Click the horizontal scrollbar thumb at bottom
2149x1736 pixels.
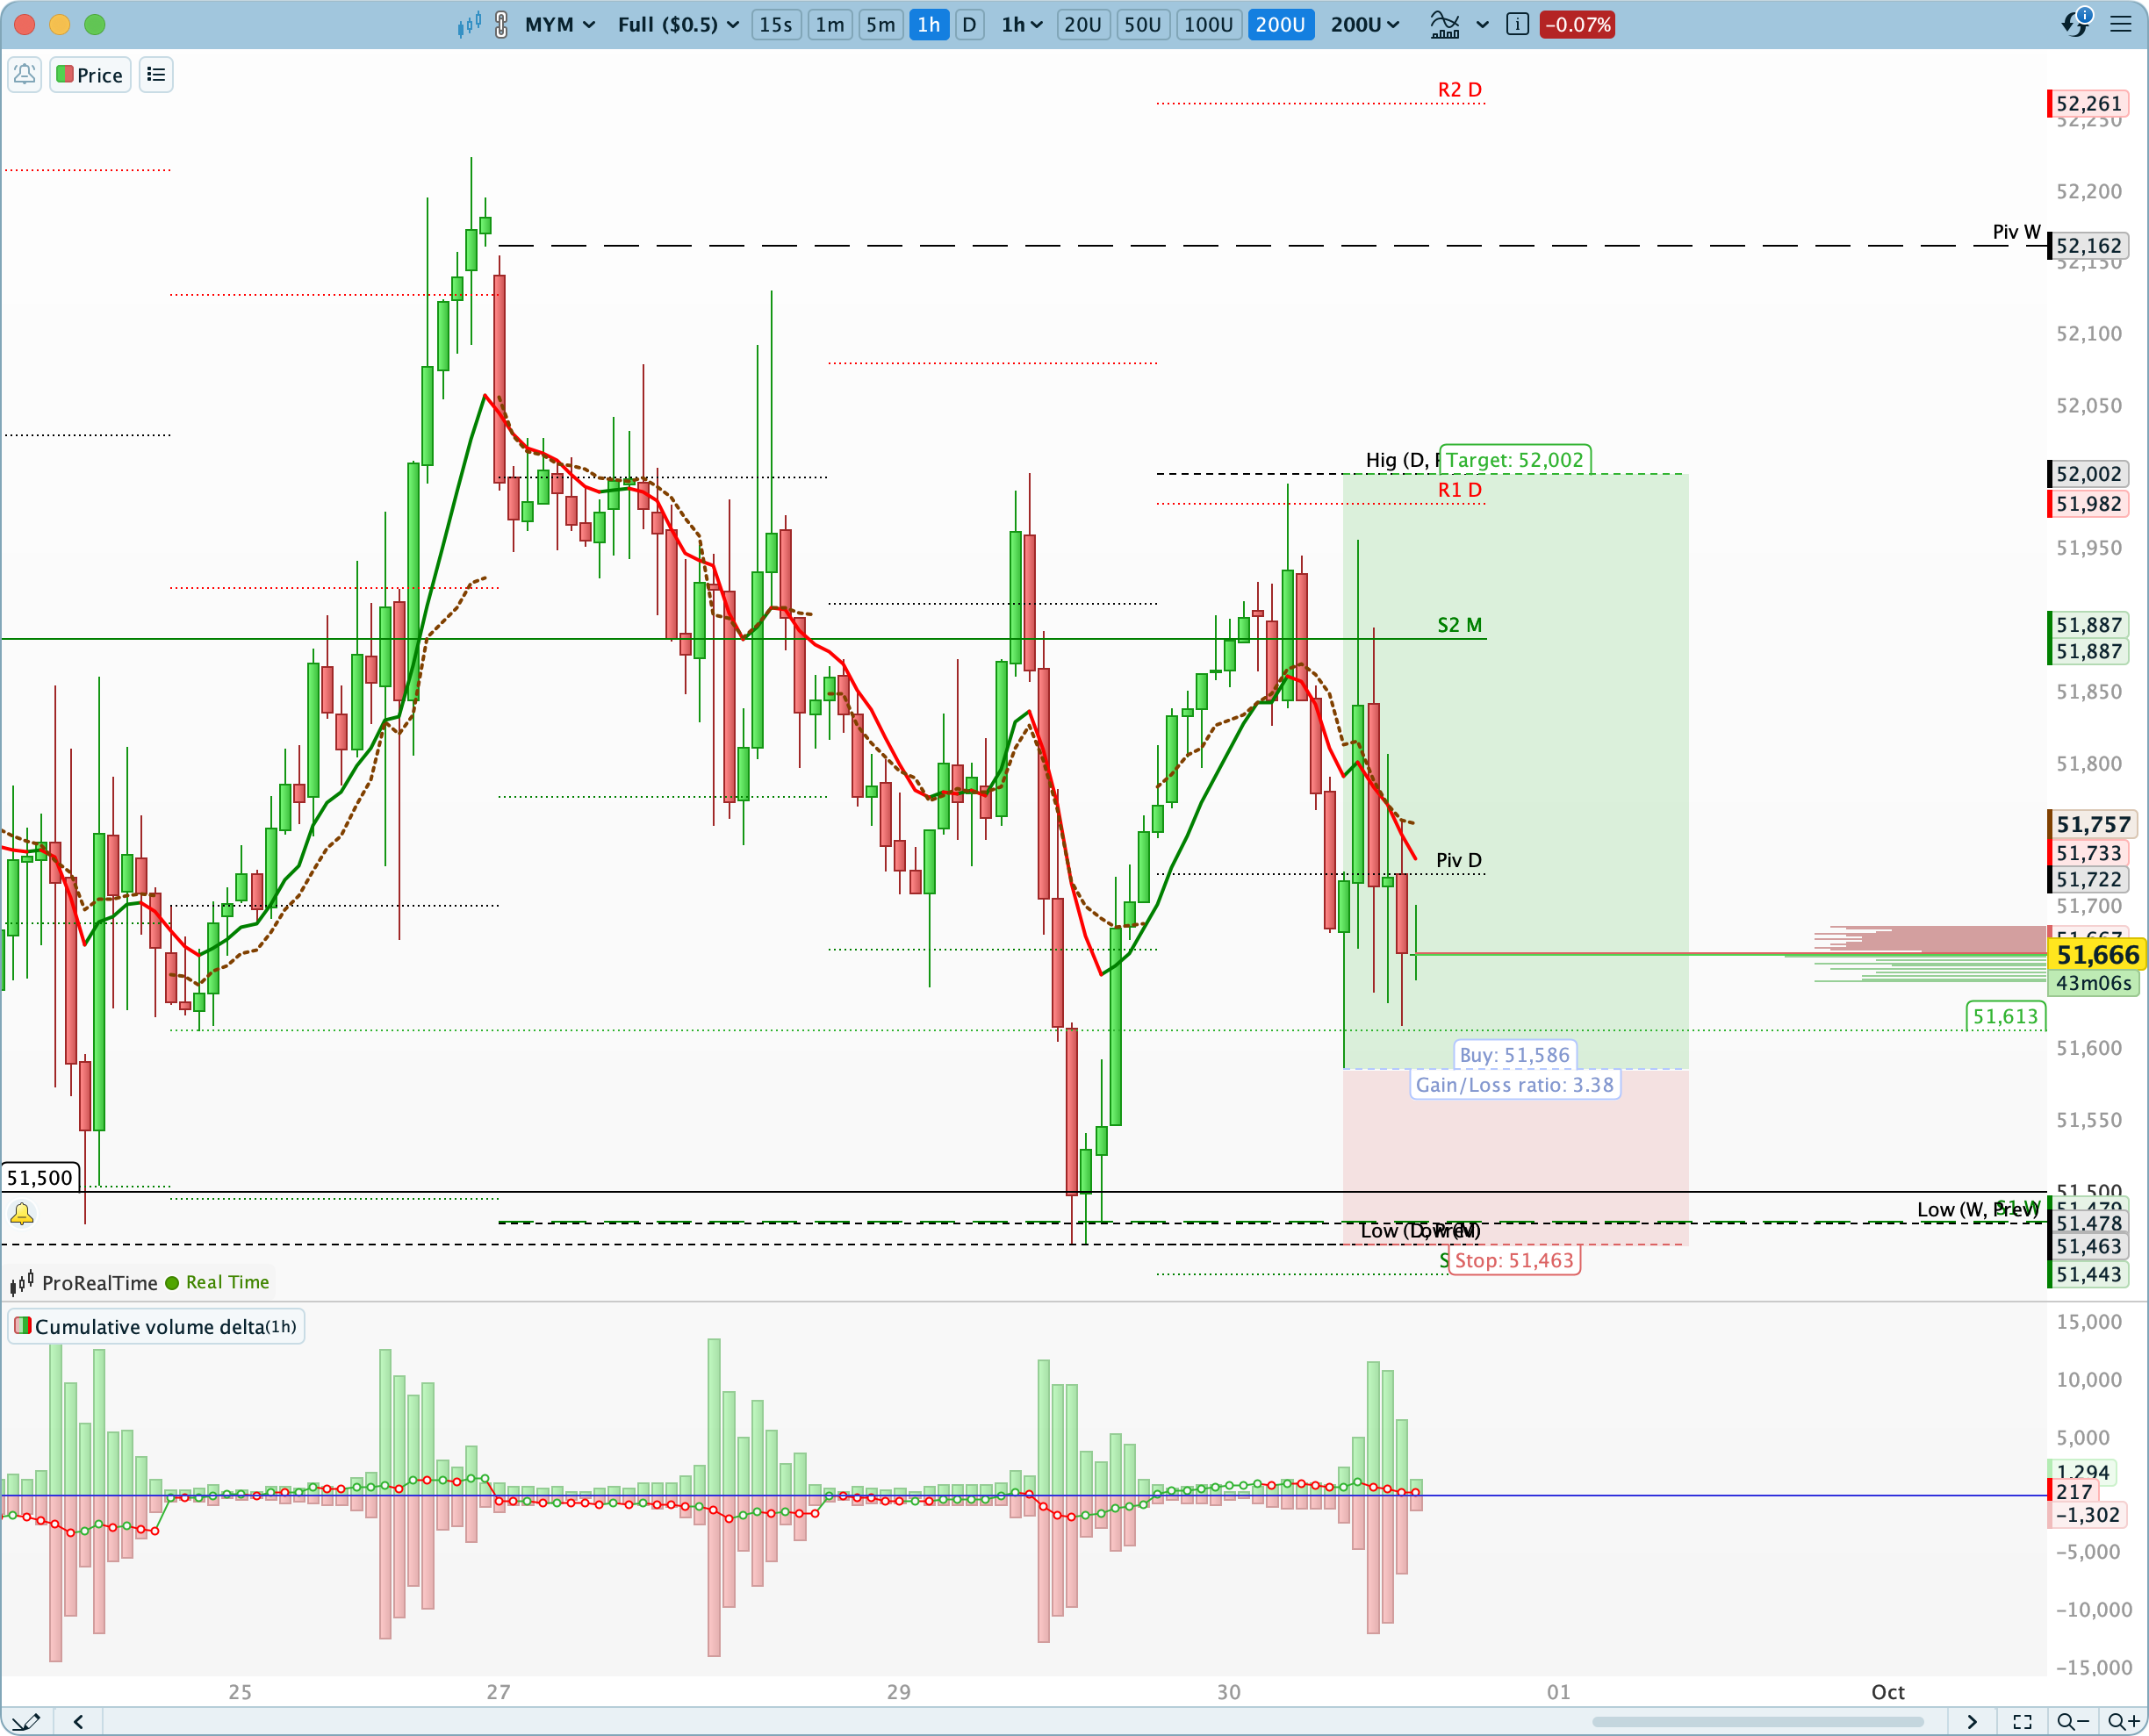(1757, 1721)
